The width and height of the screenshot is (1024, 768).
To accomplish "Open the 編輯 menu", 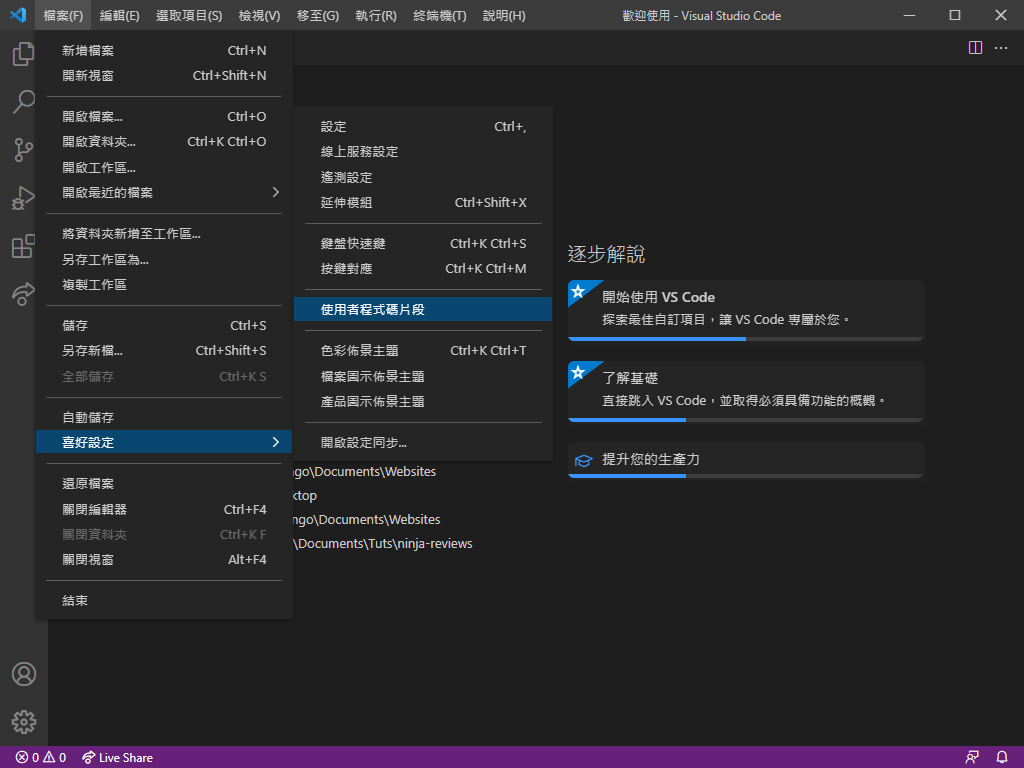I will (119, 15).
